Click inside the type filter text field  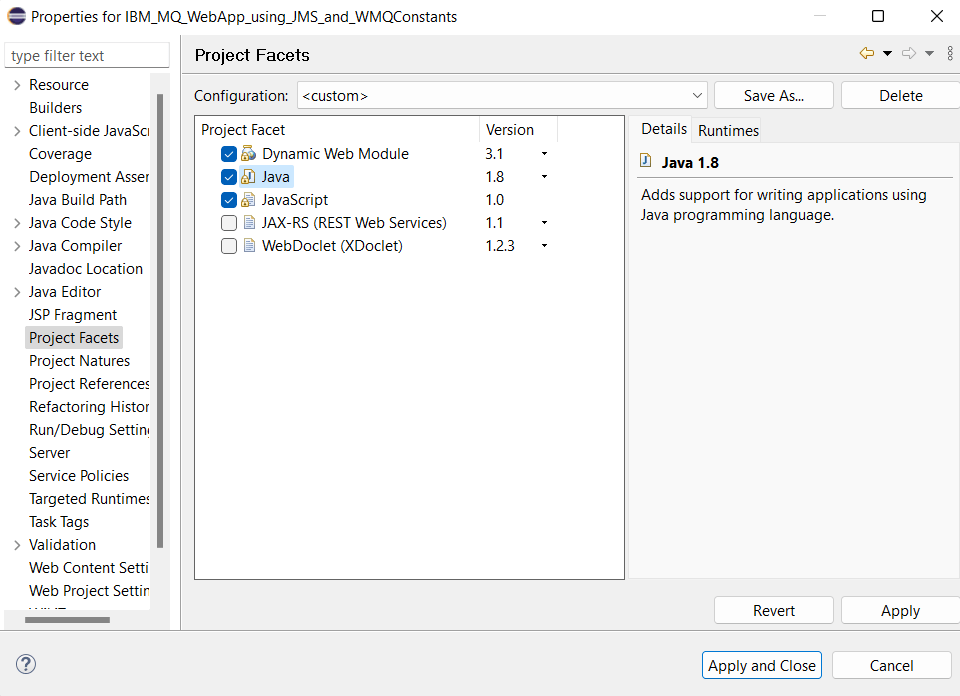(x=85, y=55)
